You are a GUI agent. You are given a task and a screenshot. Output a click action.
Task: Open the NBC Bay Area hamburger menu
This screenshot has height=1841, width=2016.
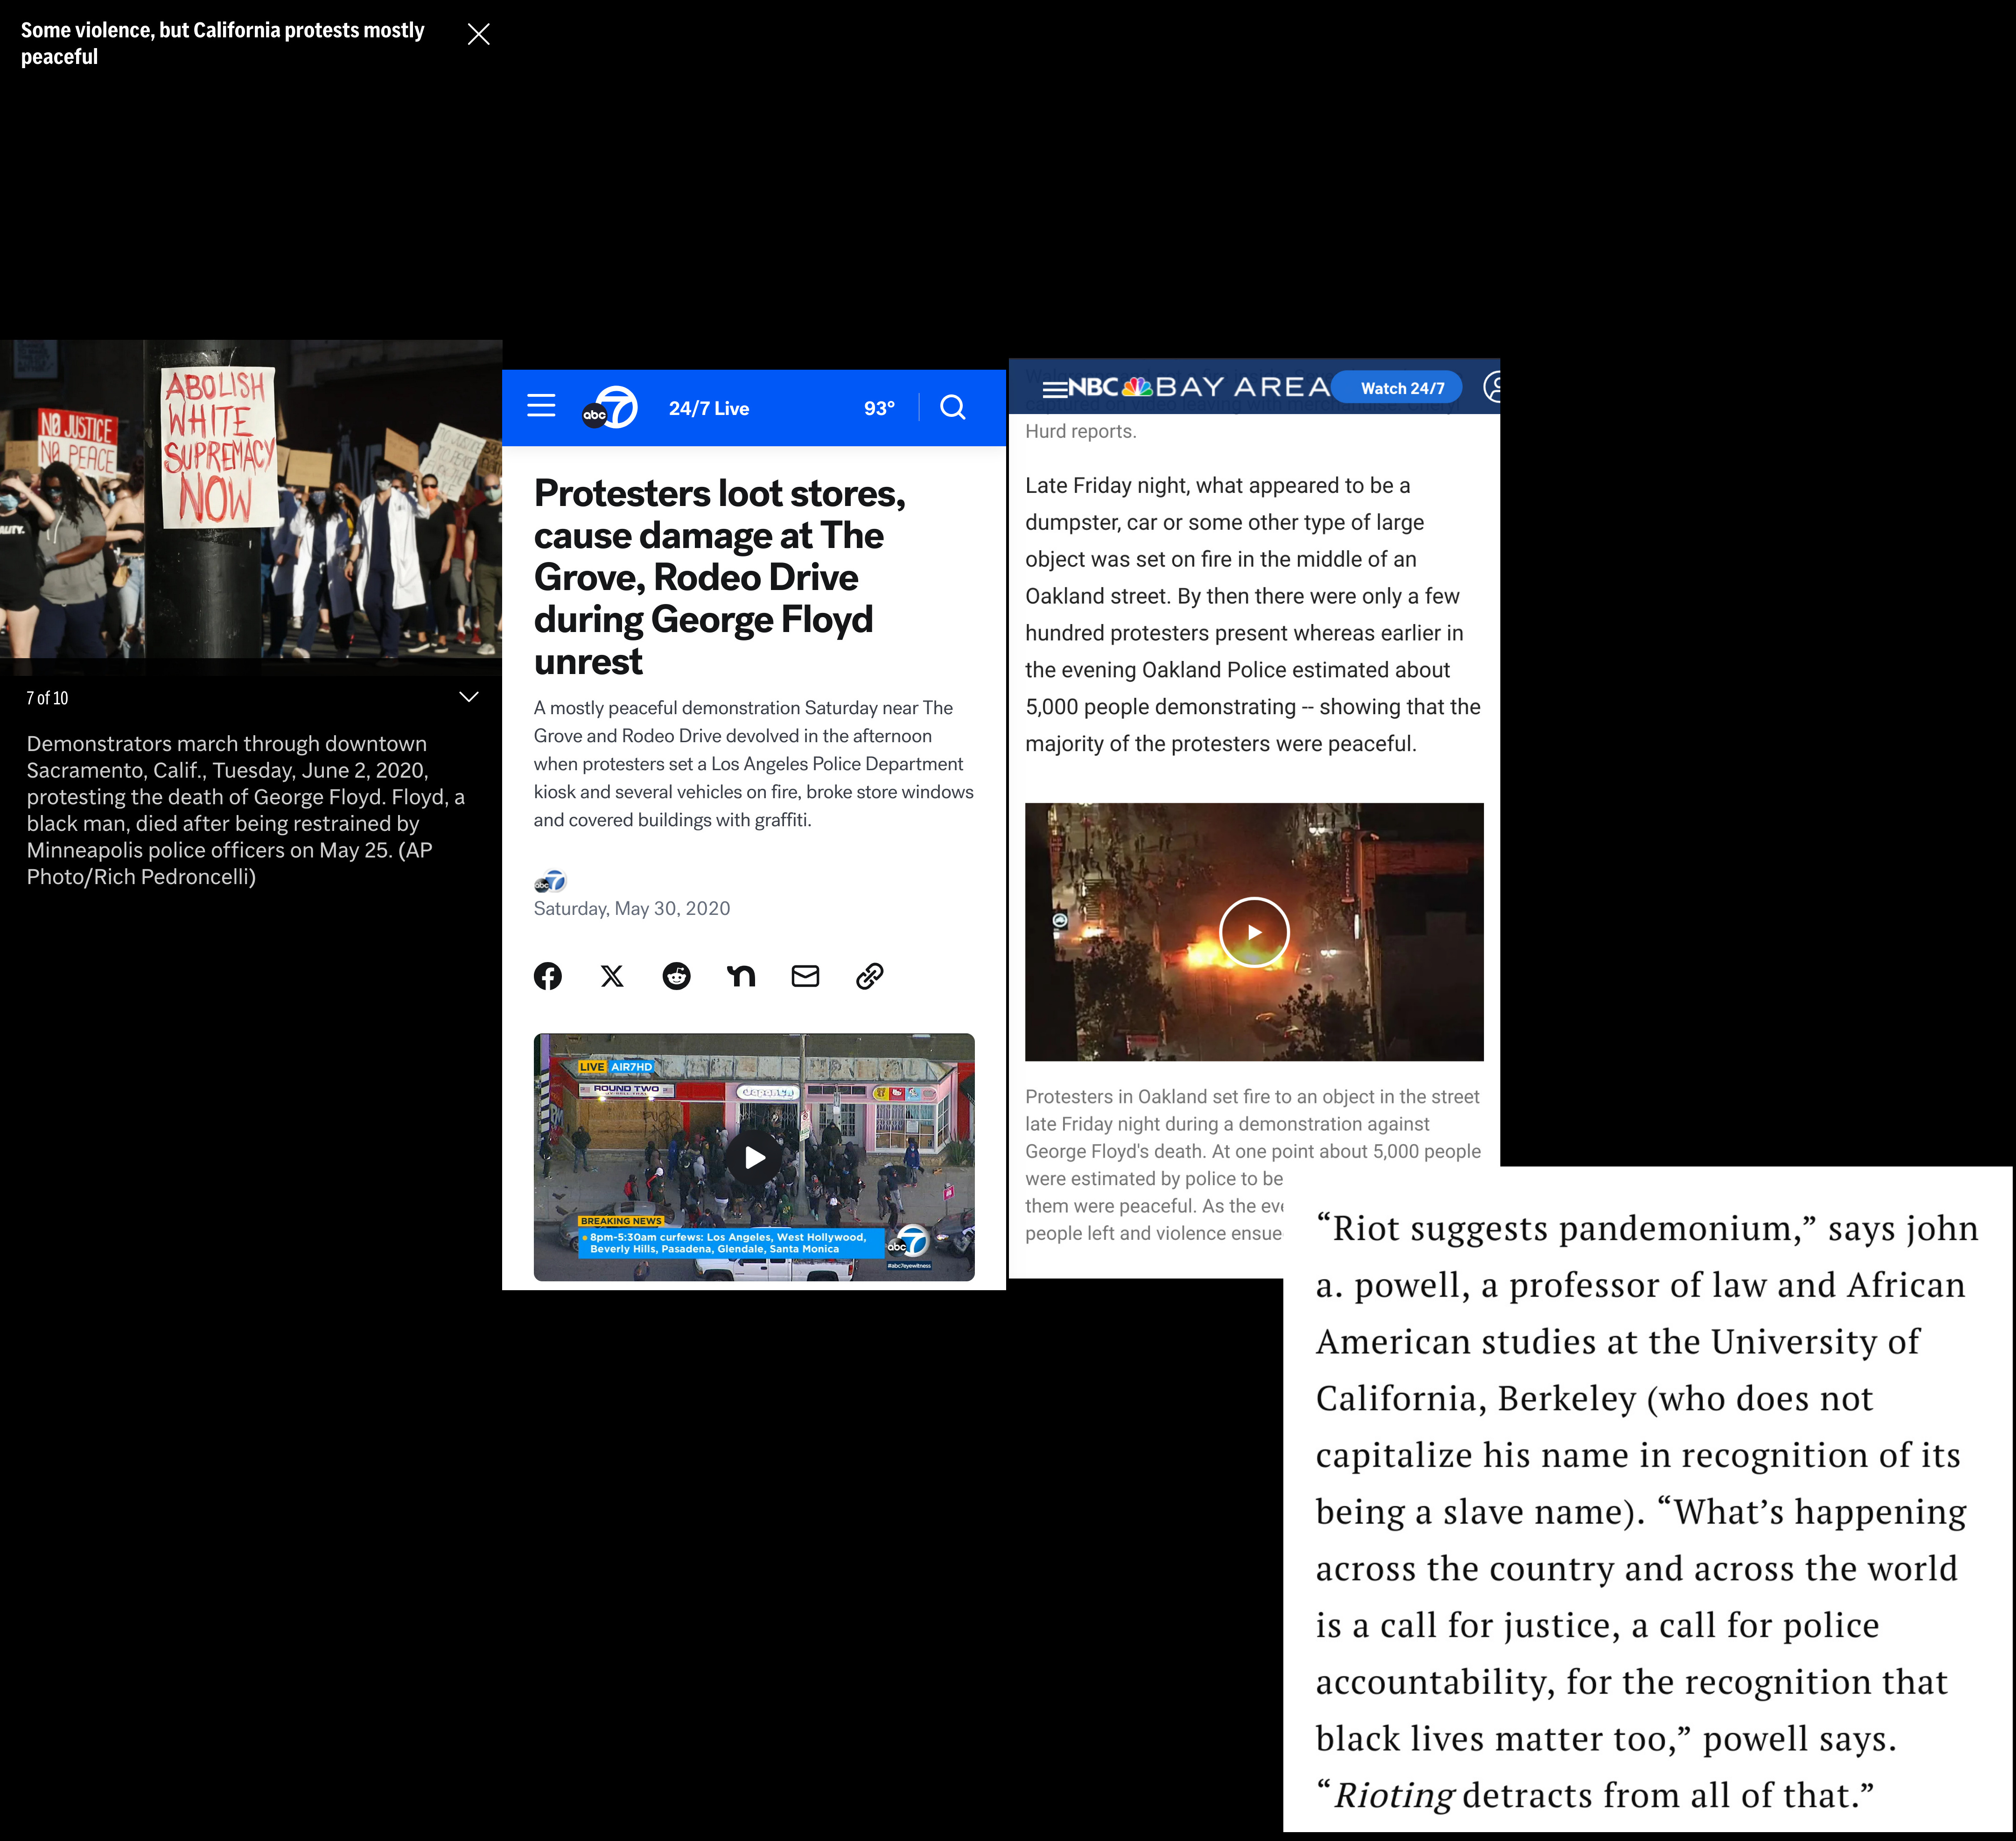point(1054,388)
